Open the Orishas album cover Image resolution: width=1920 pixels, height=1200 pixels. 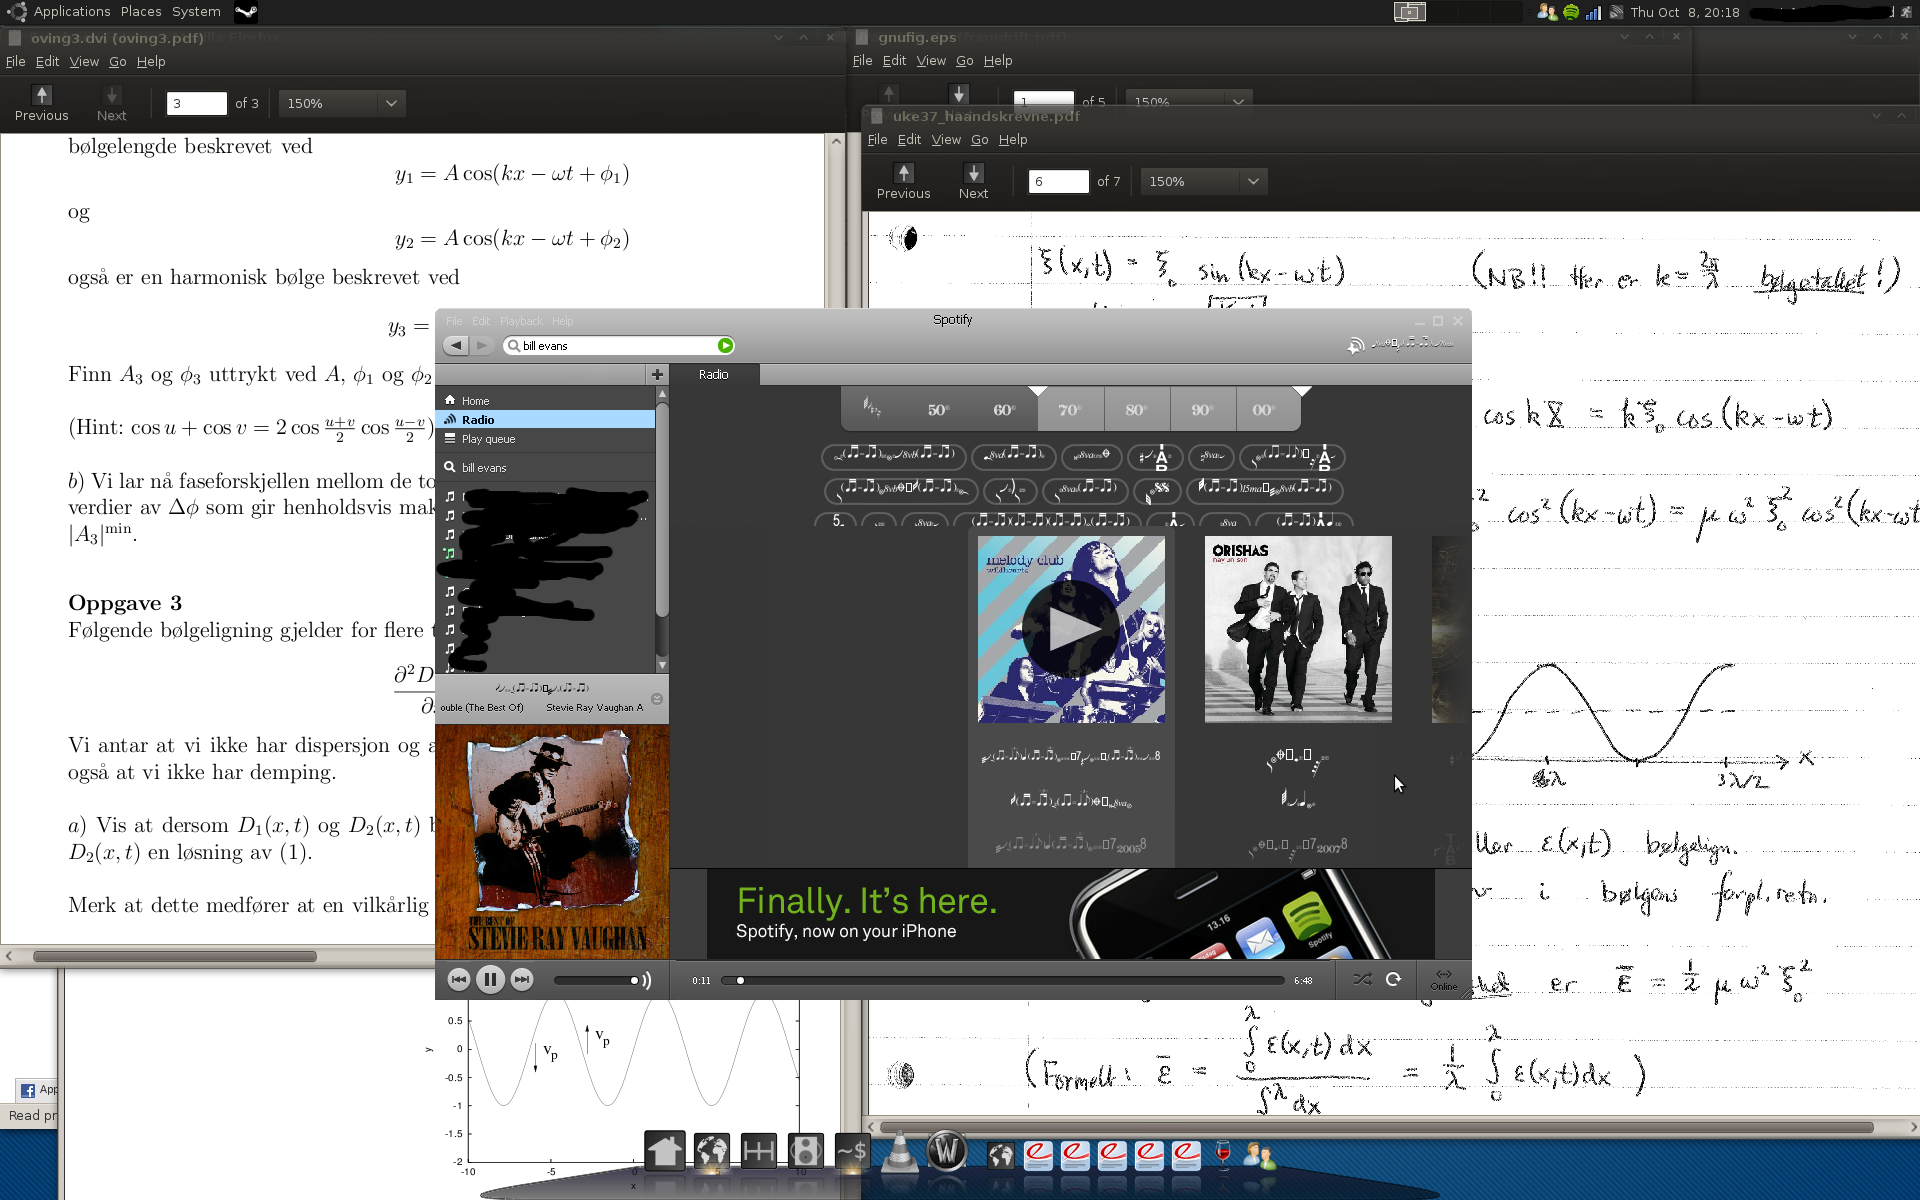1298,629
